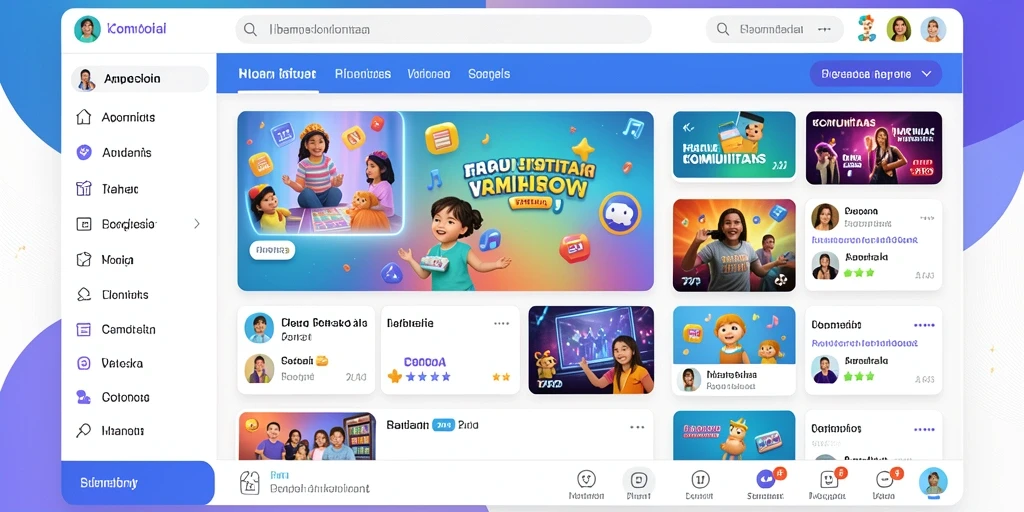Click the smiley face icon in bottom bar
The height and width of the screenshot is (512, 1024).
[x=586, y=479]
